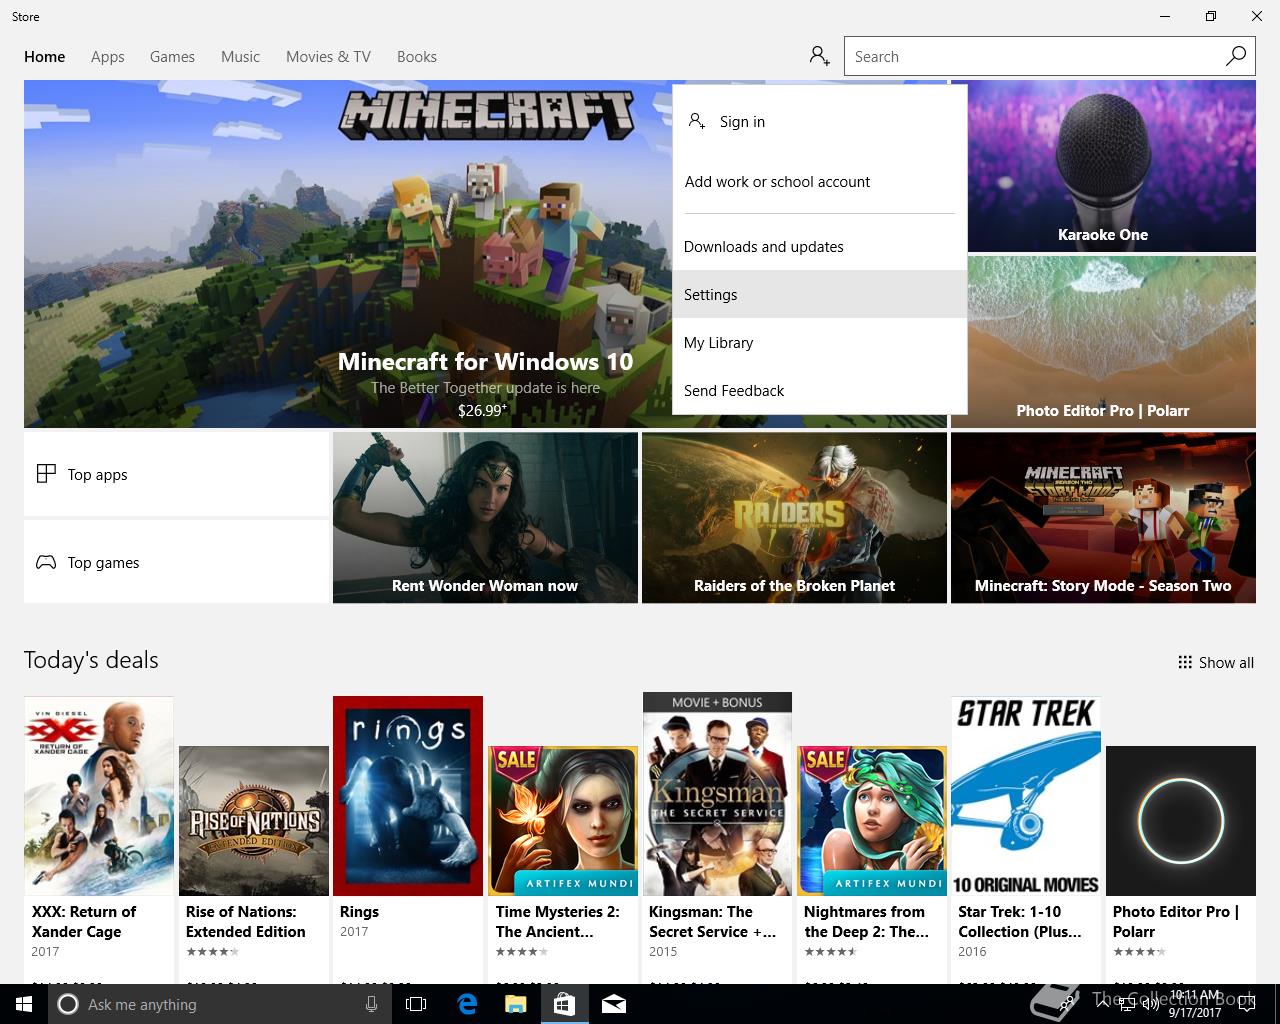Click the Rise of Nations: Extended Edition title
Screen dimensions: 1280x1024
coord(246,921)
